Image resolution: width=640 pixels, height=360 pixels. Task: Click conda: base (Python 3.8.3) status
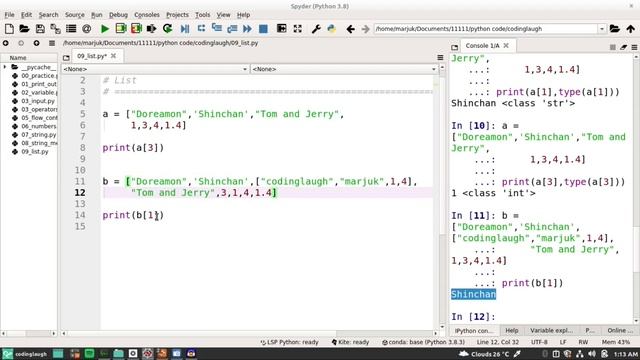tap(423, 342)
